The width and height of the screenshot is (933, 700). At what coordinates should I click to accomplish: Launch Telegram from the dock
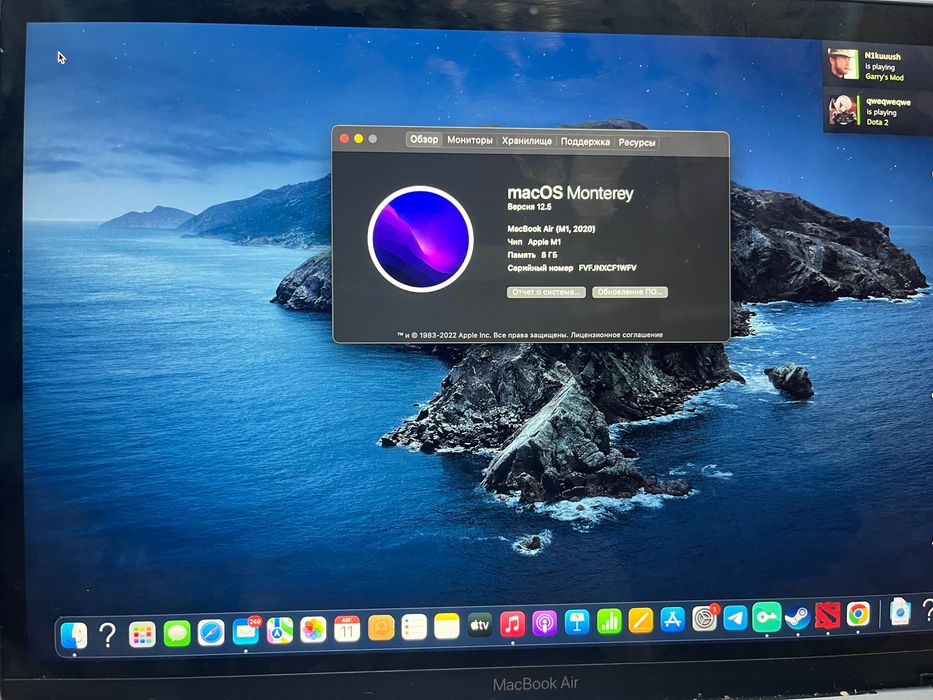735,618
